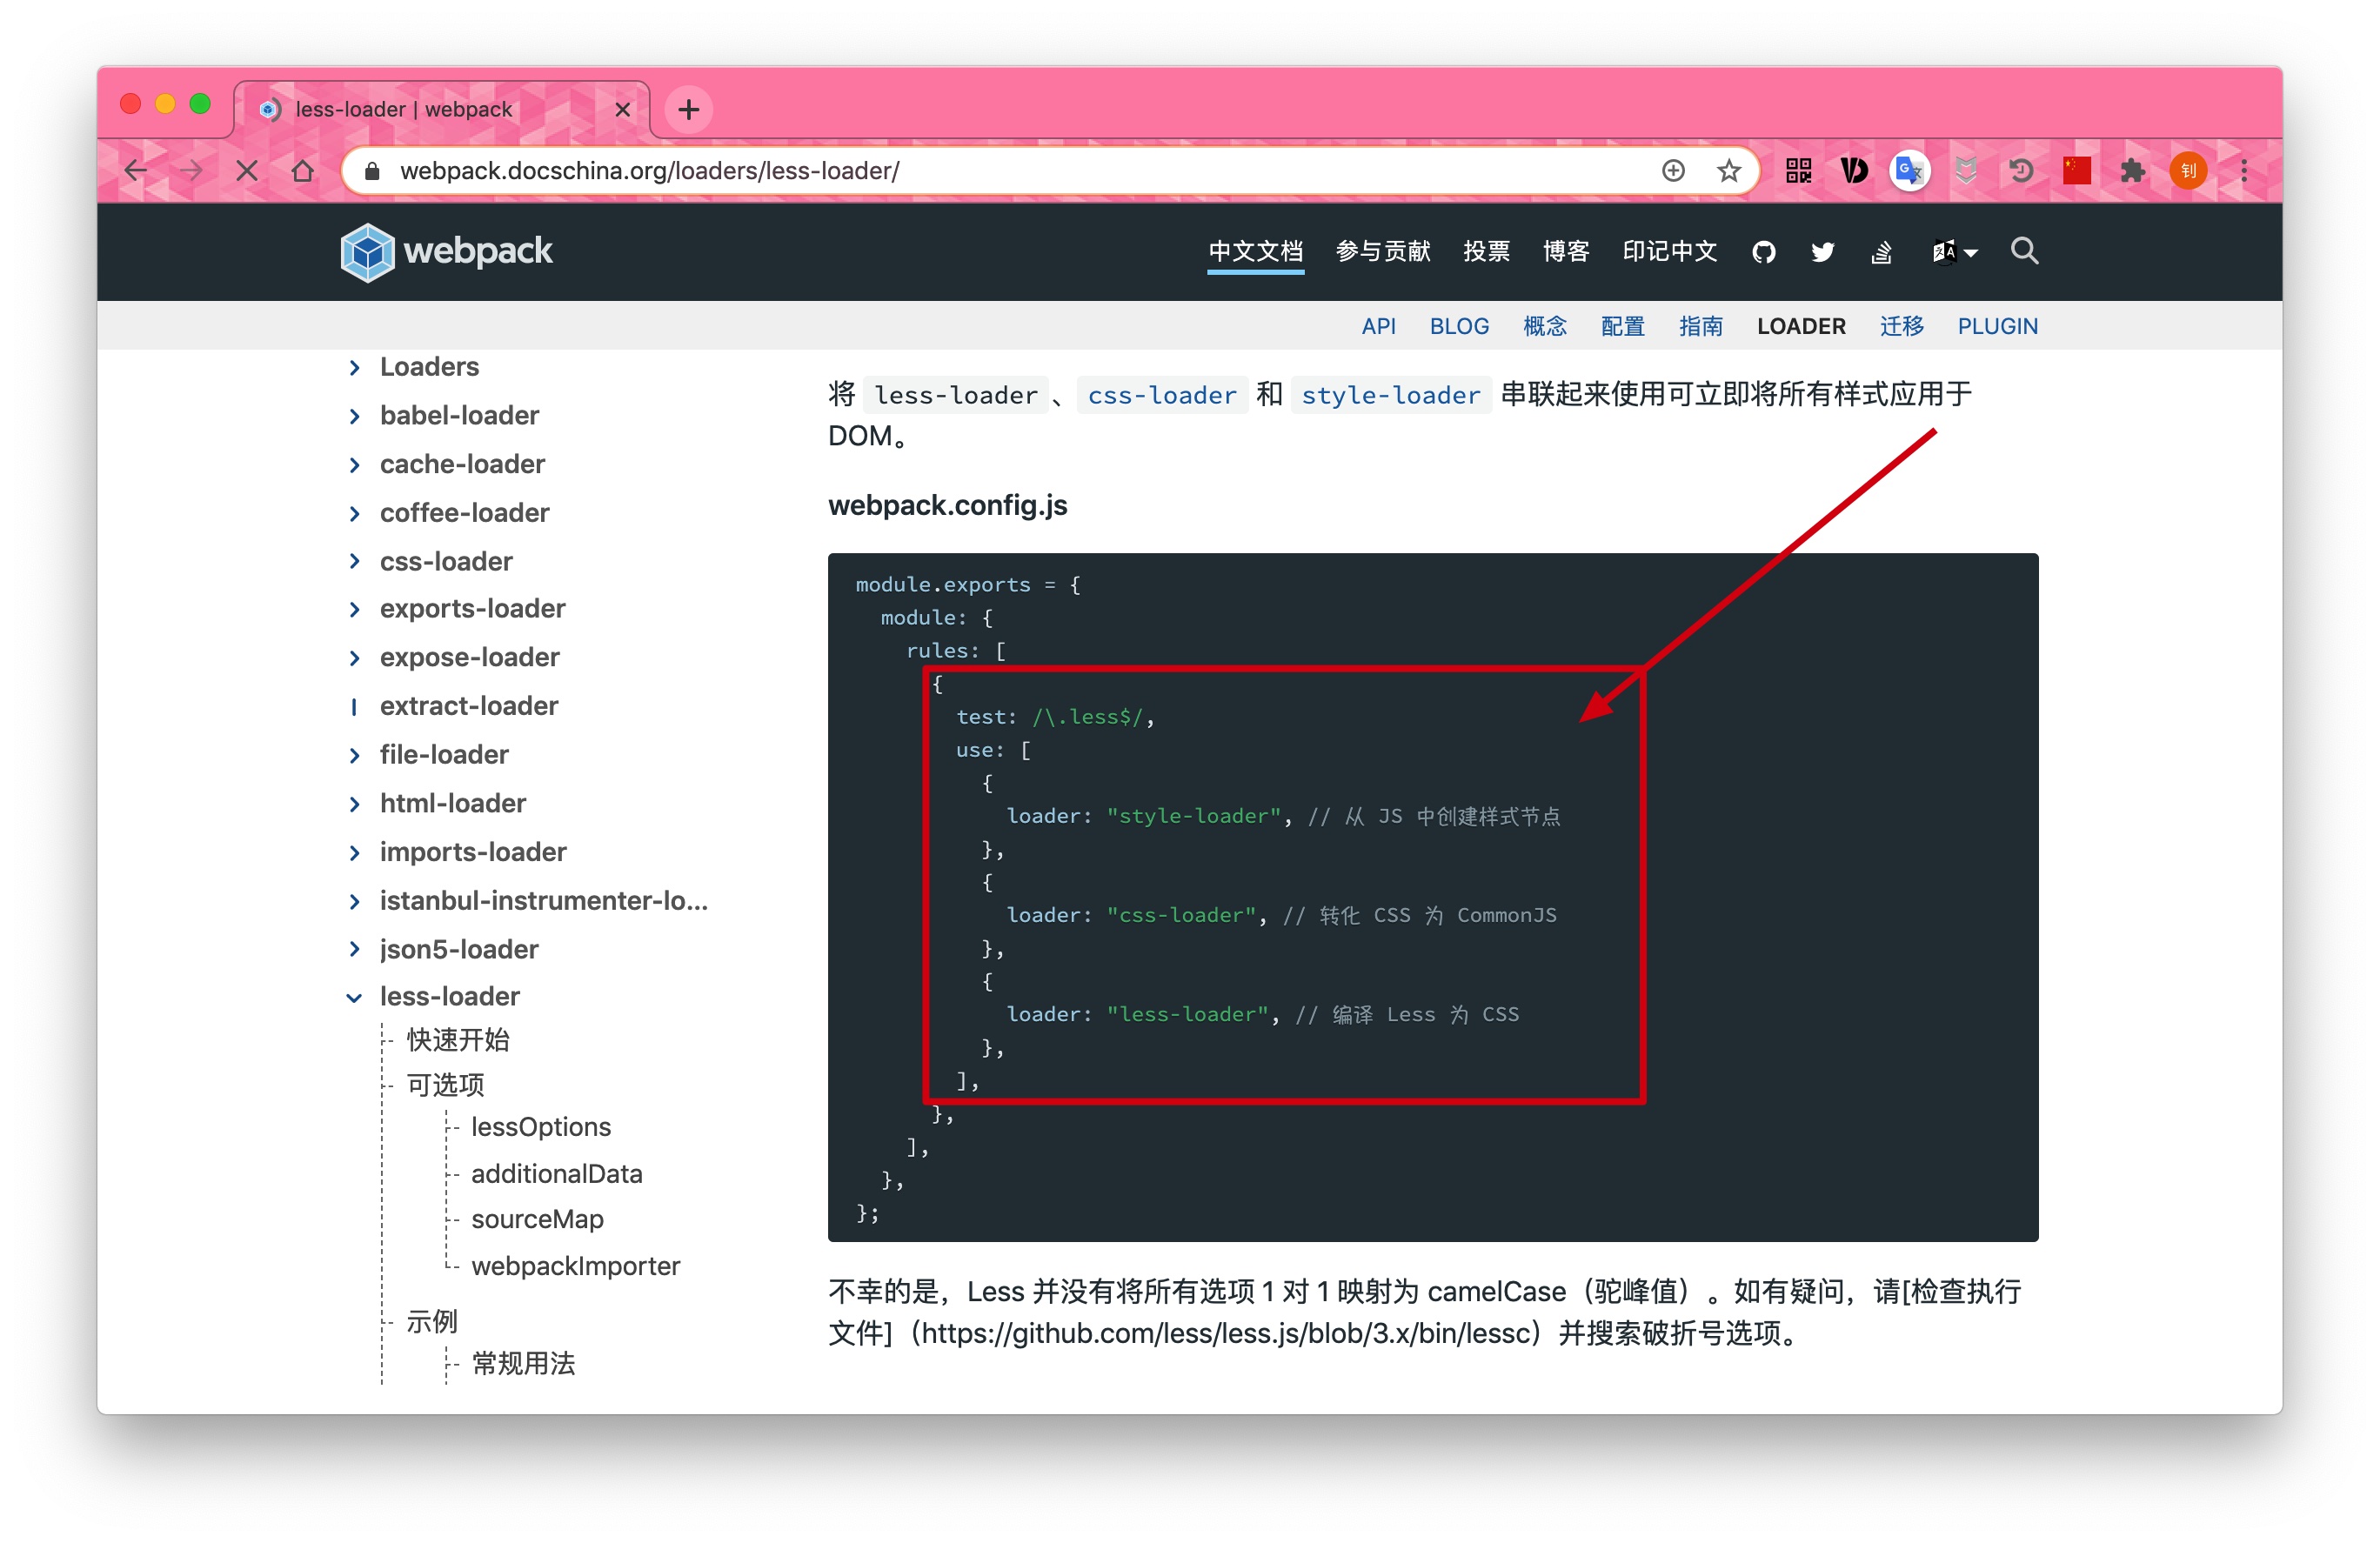Open a new browser tab
2380x1543 pixels.
[x=688, y=109]
